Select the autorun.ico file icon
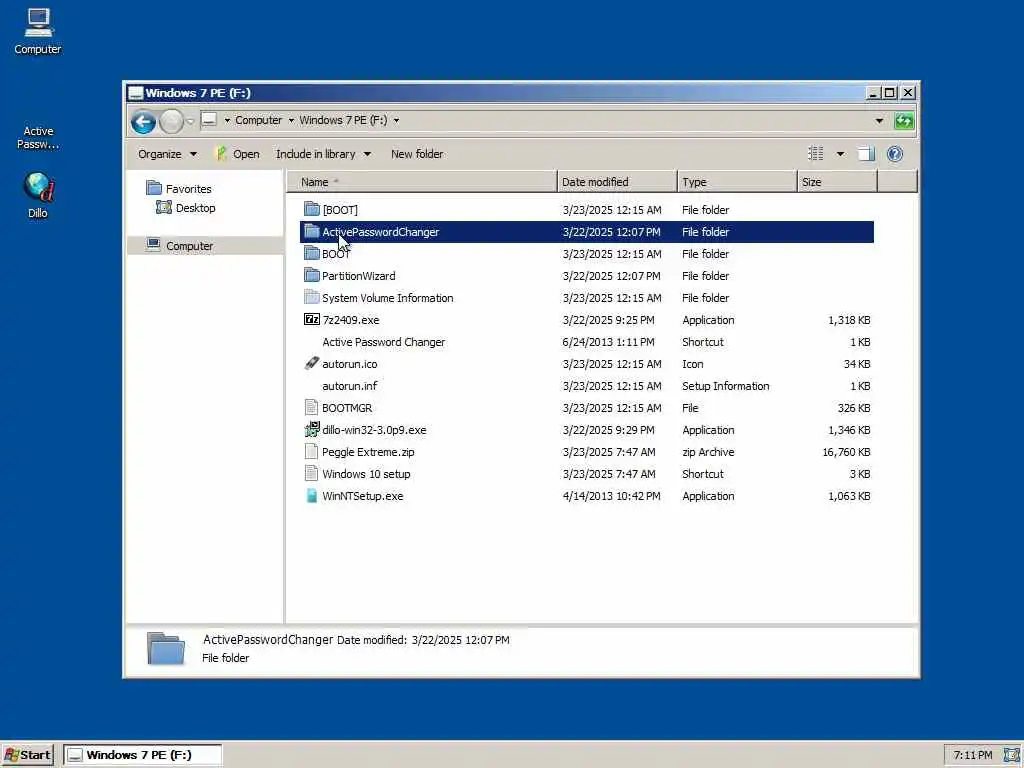The image size is (1024, 768). point(312,363)
